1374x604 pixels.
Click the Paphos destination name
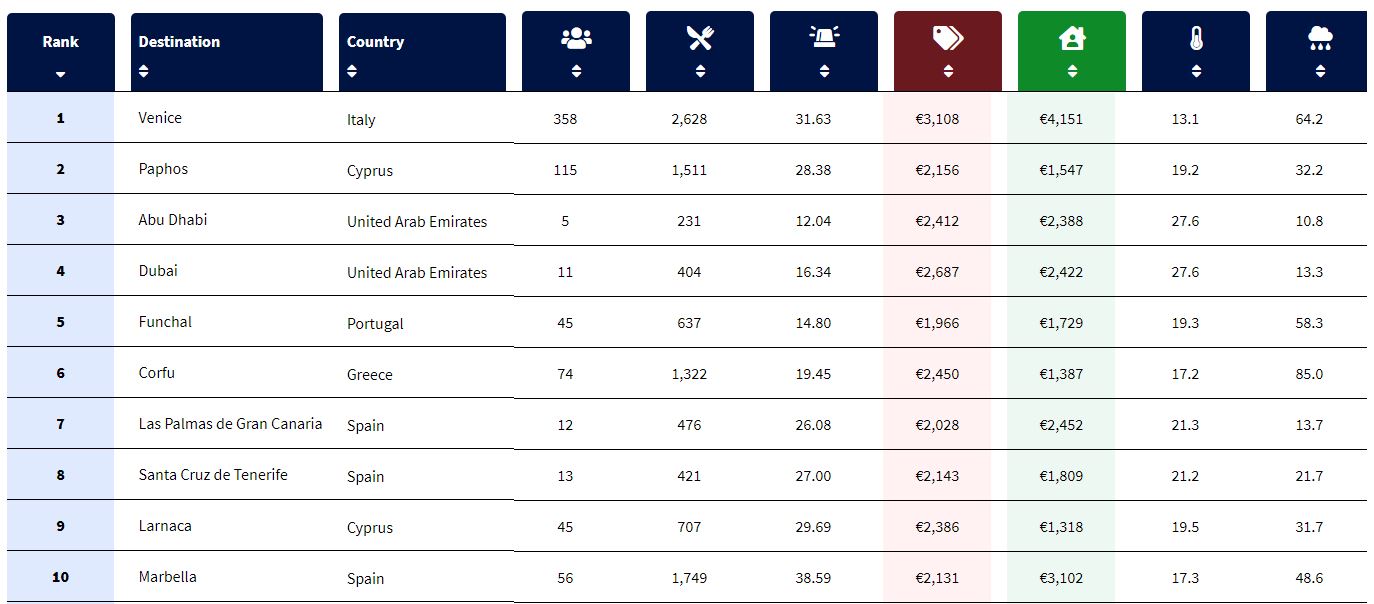coord(163,169)
